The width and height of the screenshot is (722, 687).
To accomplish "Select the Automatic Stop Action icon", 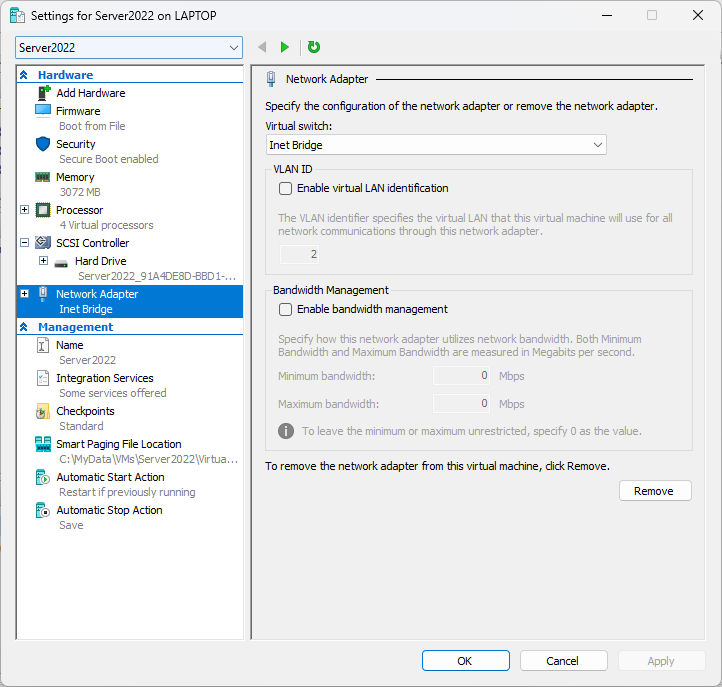I will point(43,510).
